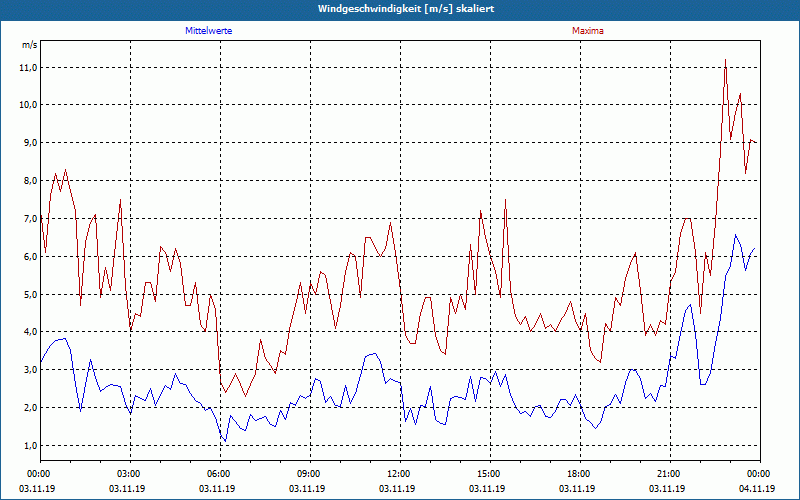Click the 15:00 time axis label
Viewport: 800px width, 500px height.
pos(490,474)
